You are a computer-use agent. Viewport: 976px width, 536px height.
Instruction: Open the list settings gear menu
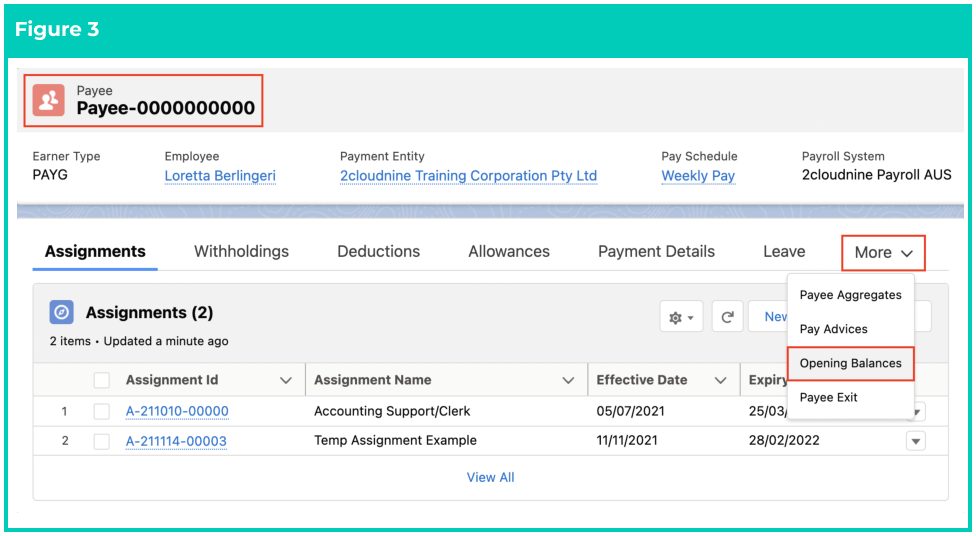point(682,317)
